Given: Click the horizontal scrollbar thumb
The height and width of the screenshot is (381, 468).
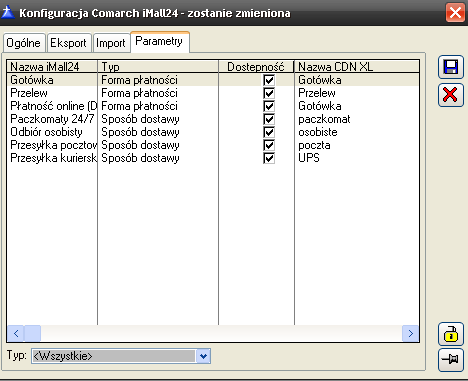Looking at the screenshot, I should click(32, 333).
